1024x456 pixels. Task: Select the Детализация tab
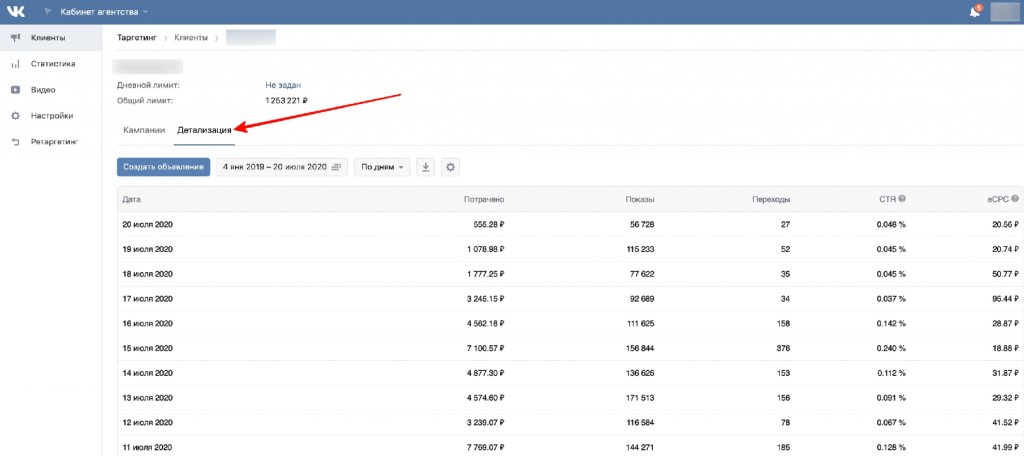[204, 130]
